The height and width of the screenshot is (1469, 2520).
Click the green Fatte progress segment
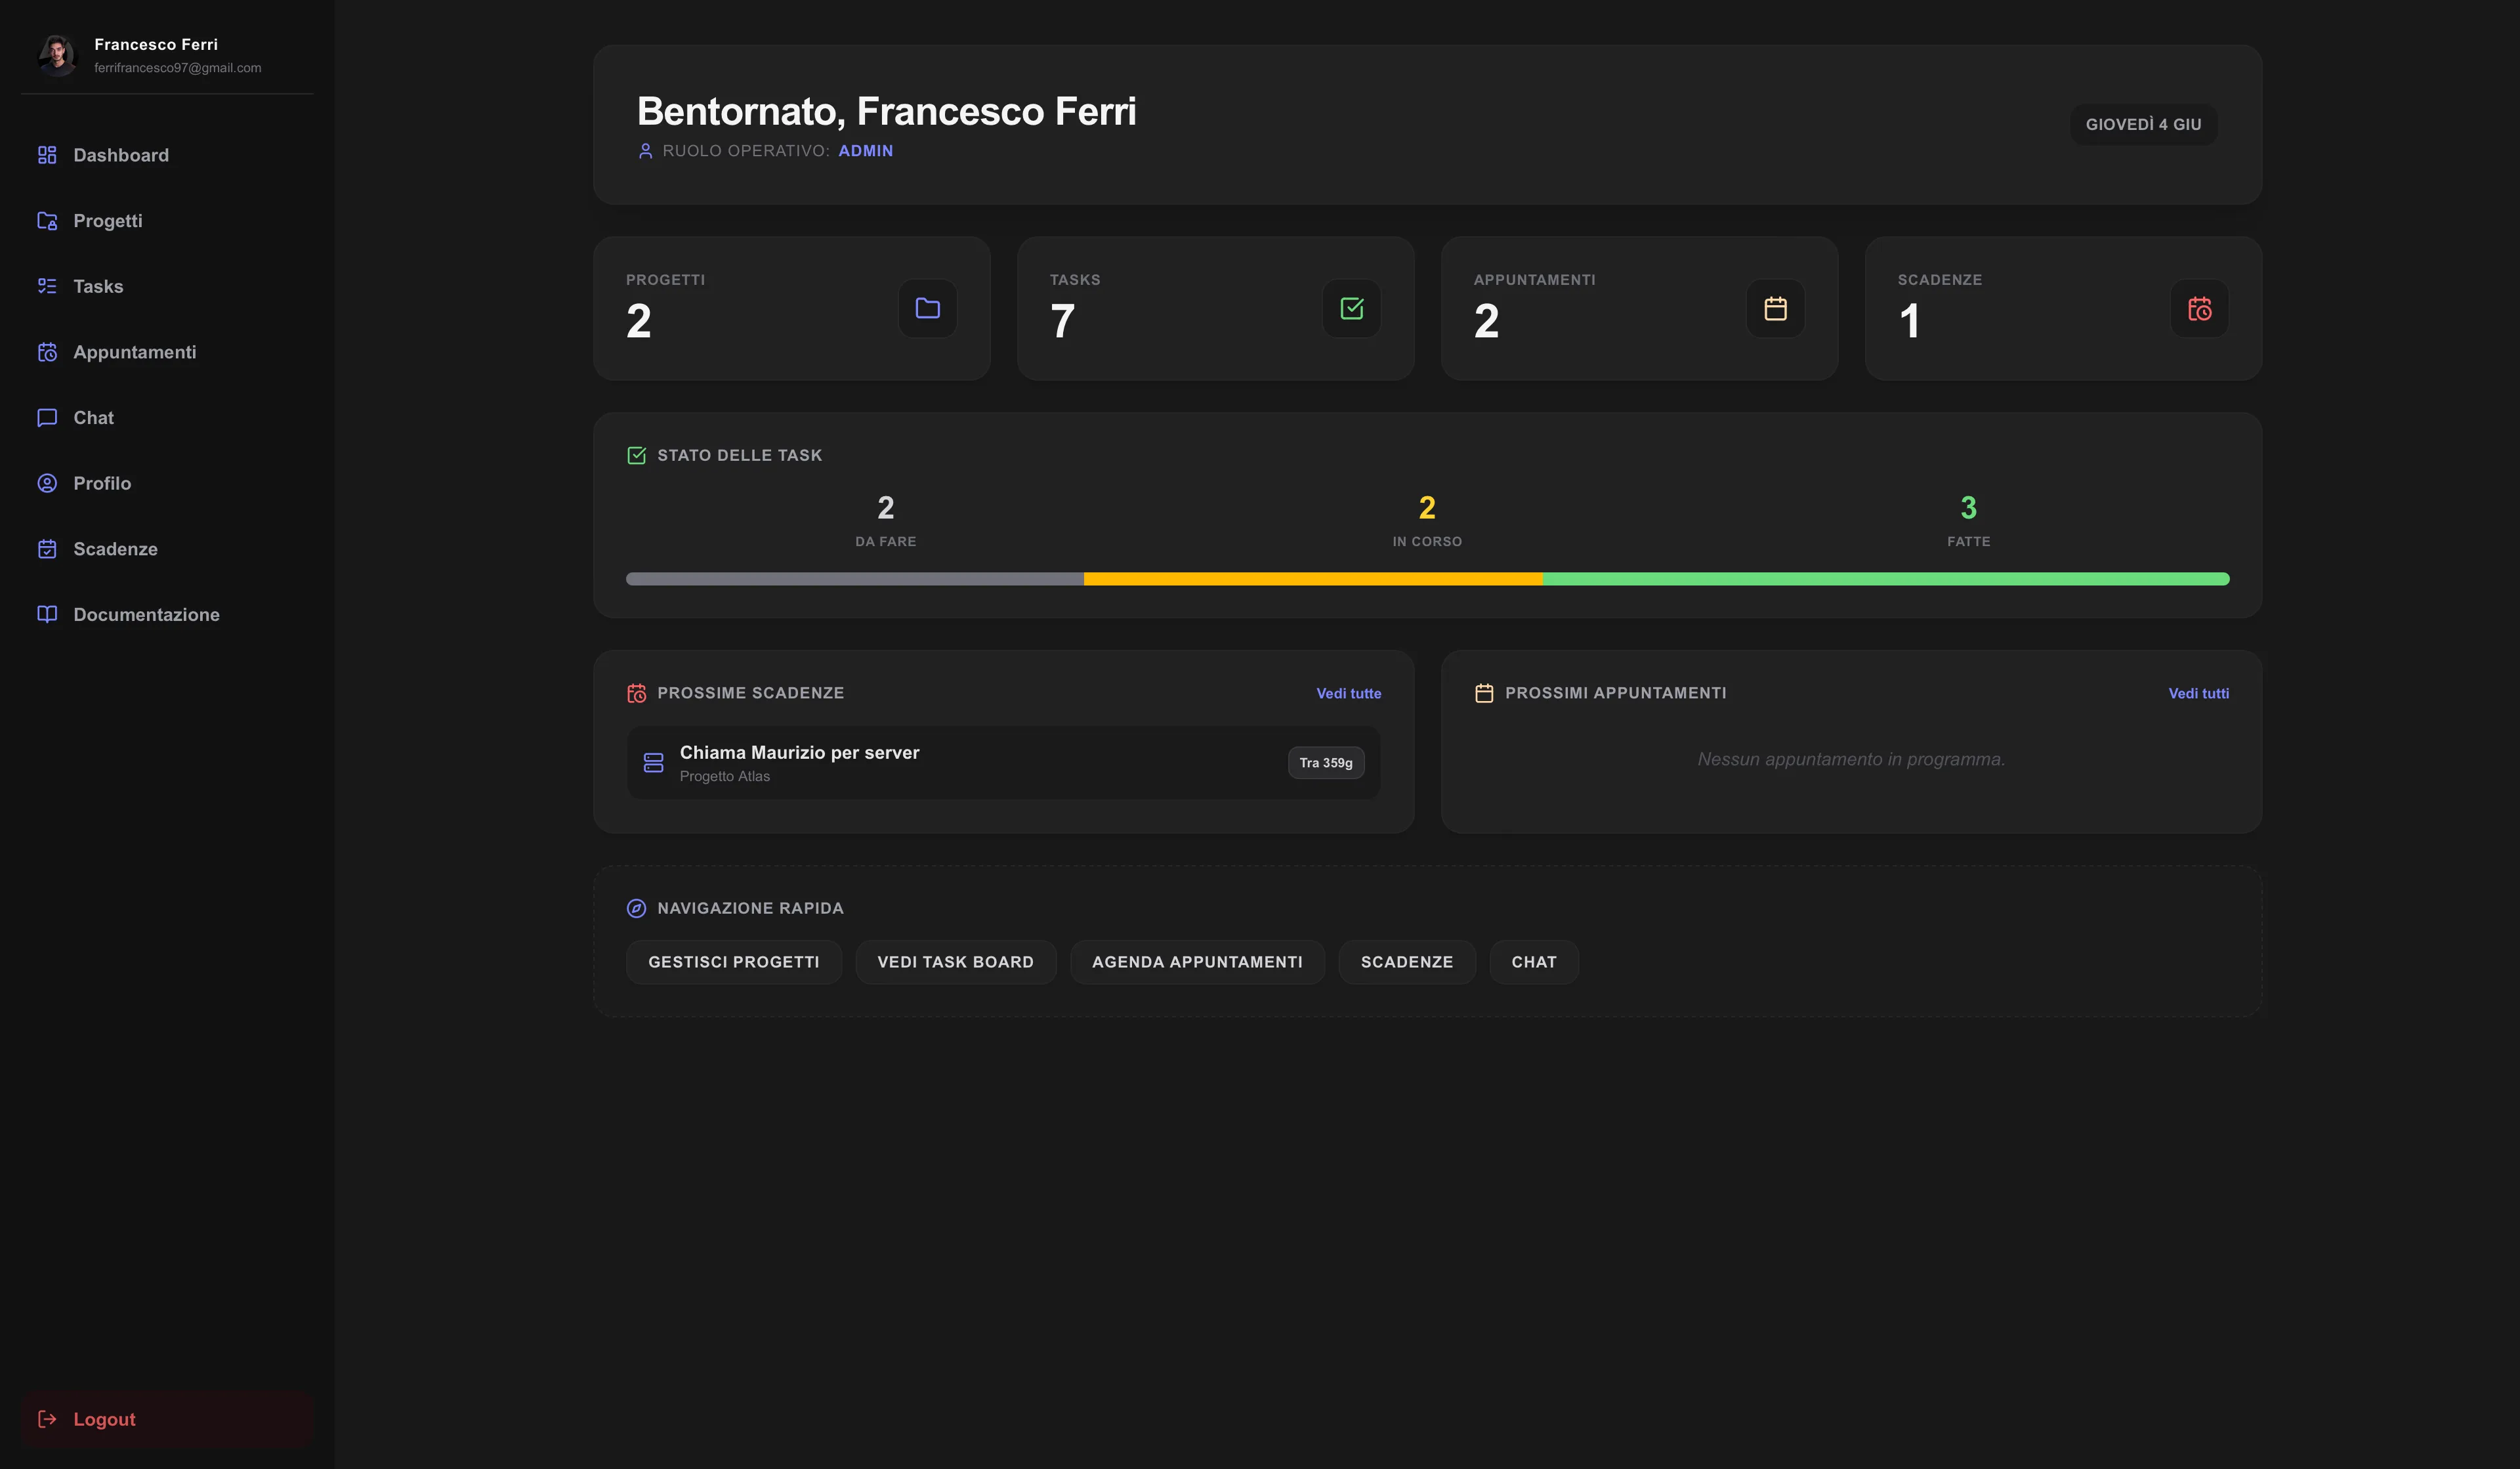tap(1886, 579)
